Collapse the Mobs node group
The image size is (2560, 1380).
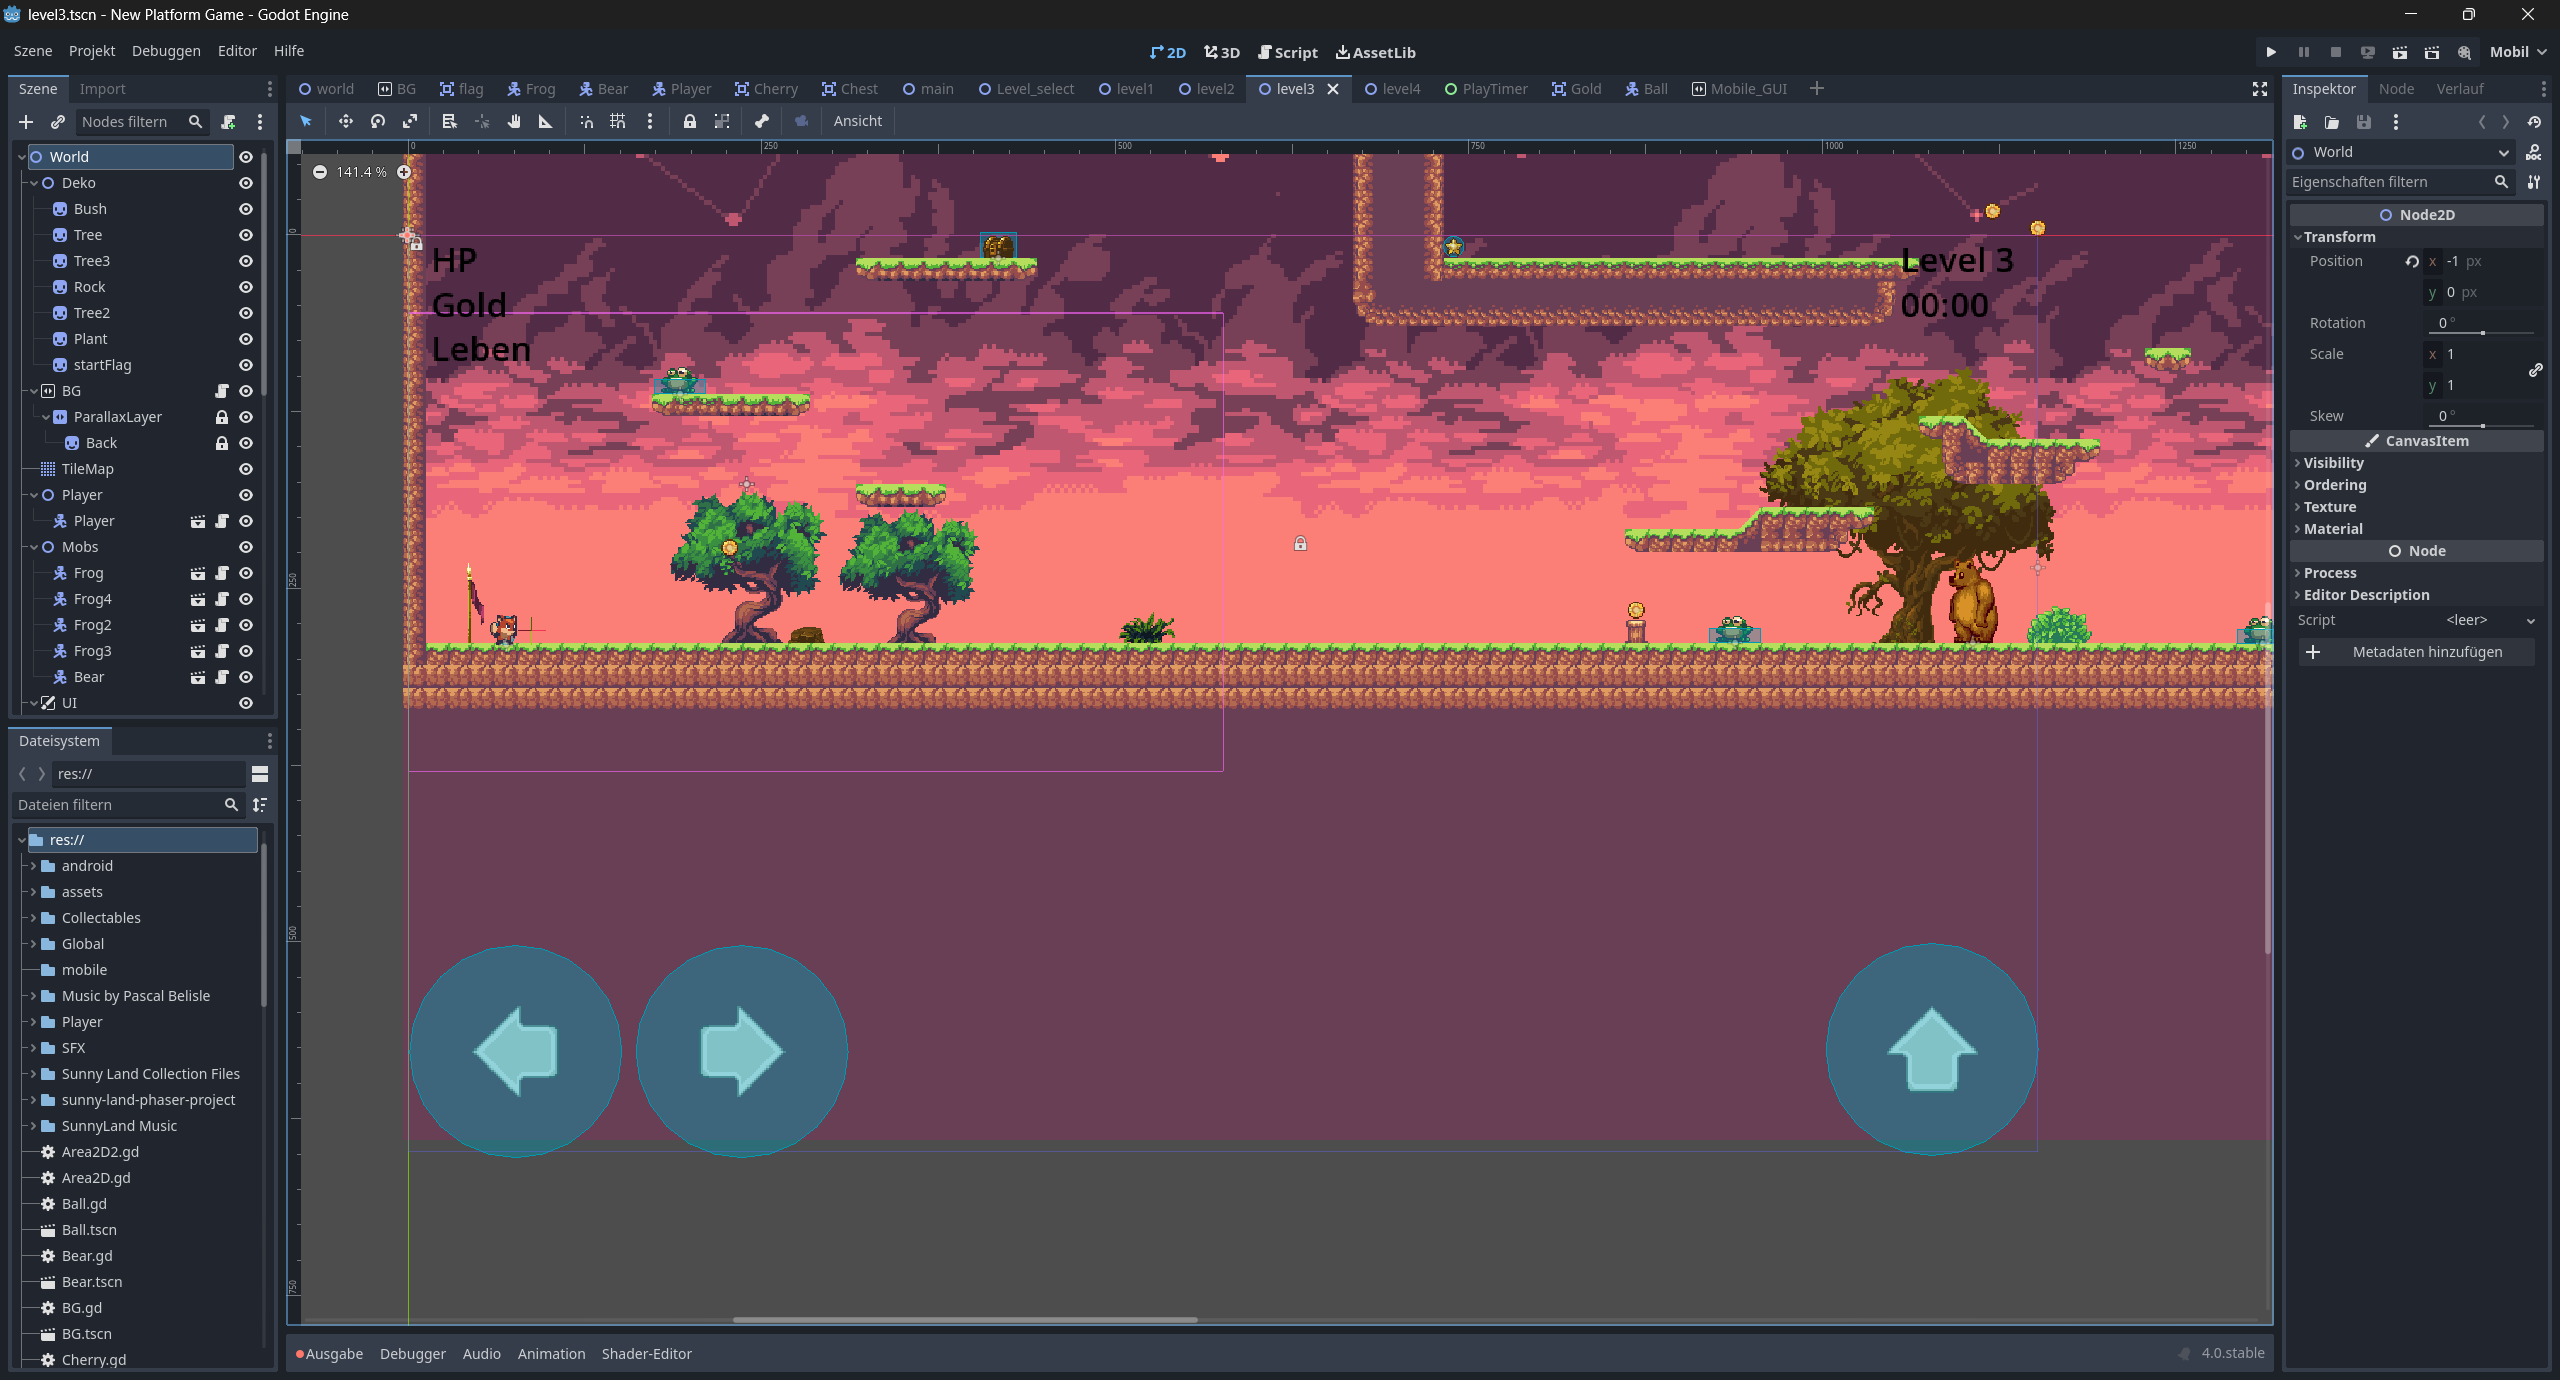point(34,547)
